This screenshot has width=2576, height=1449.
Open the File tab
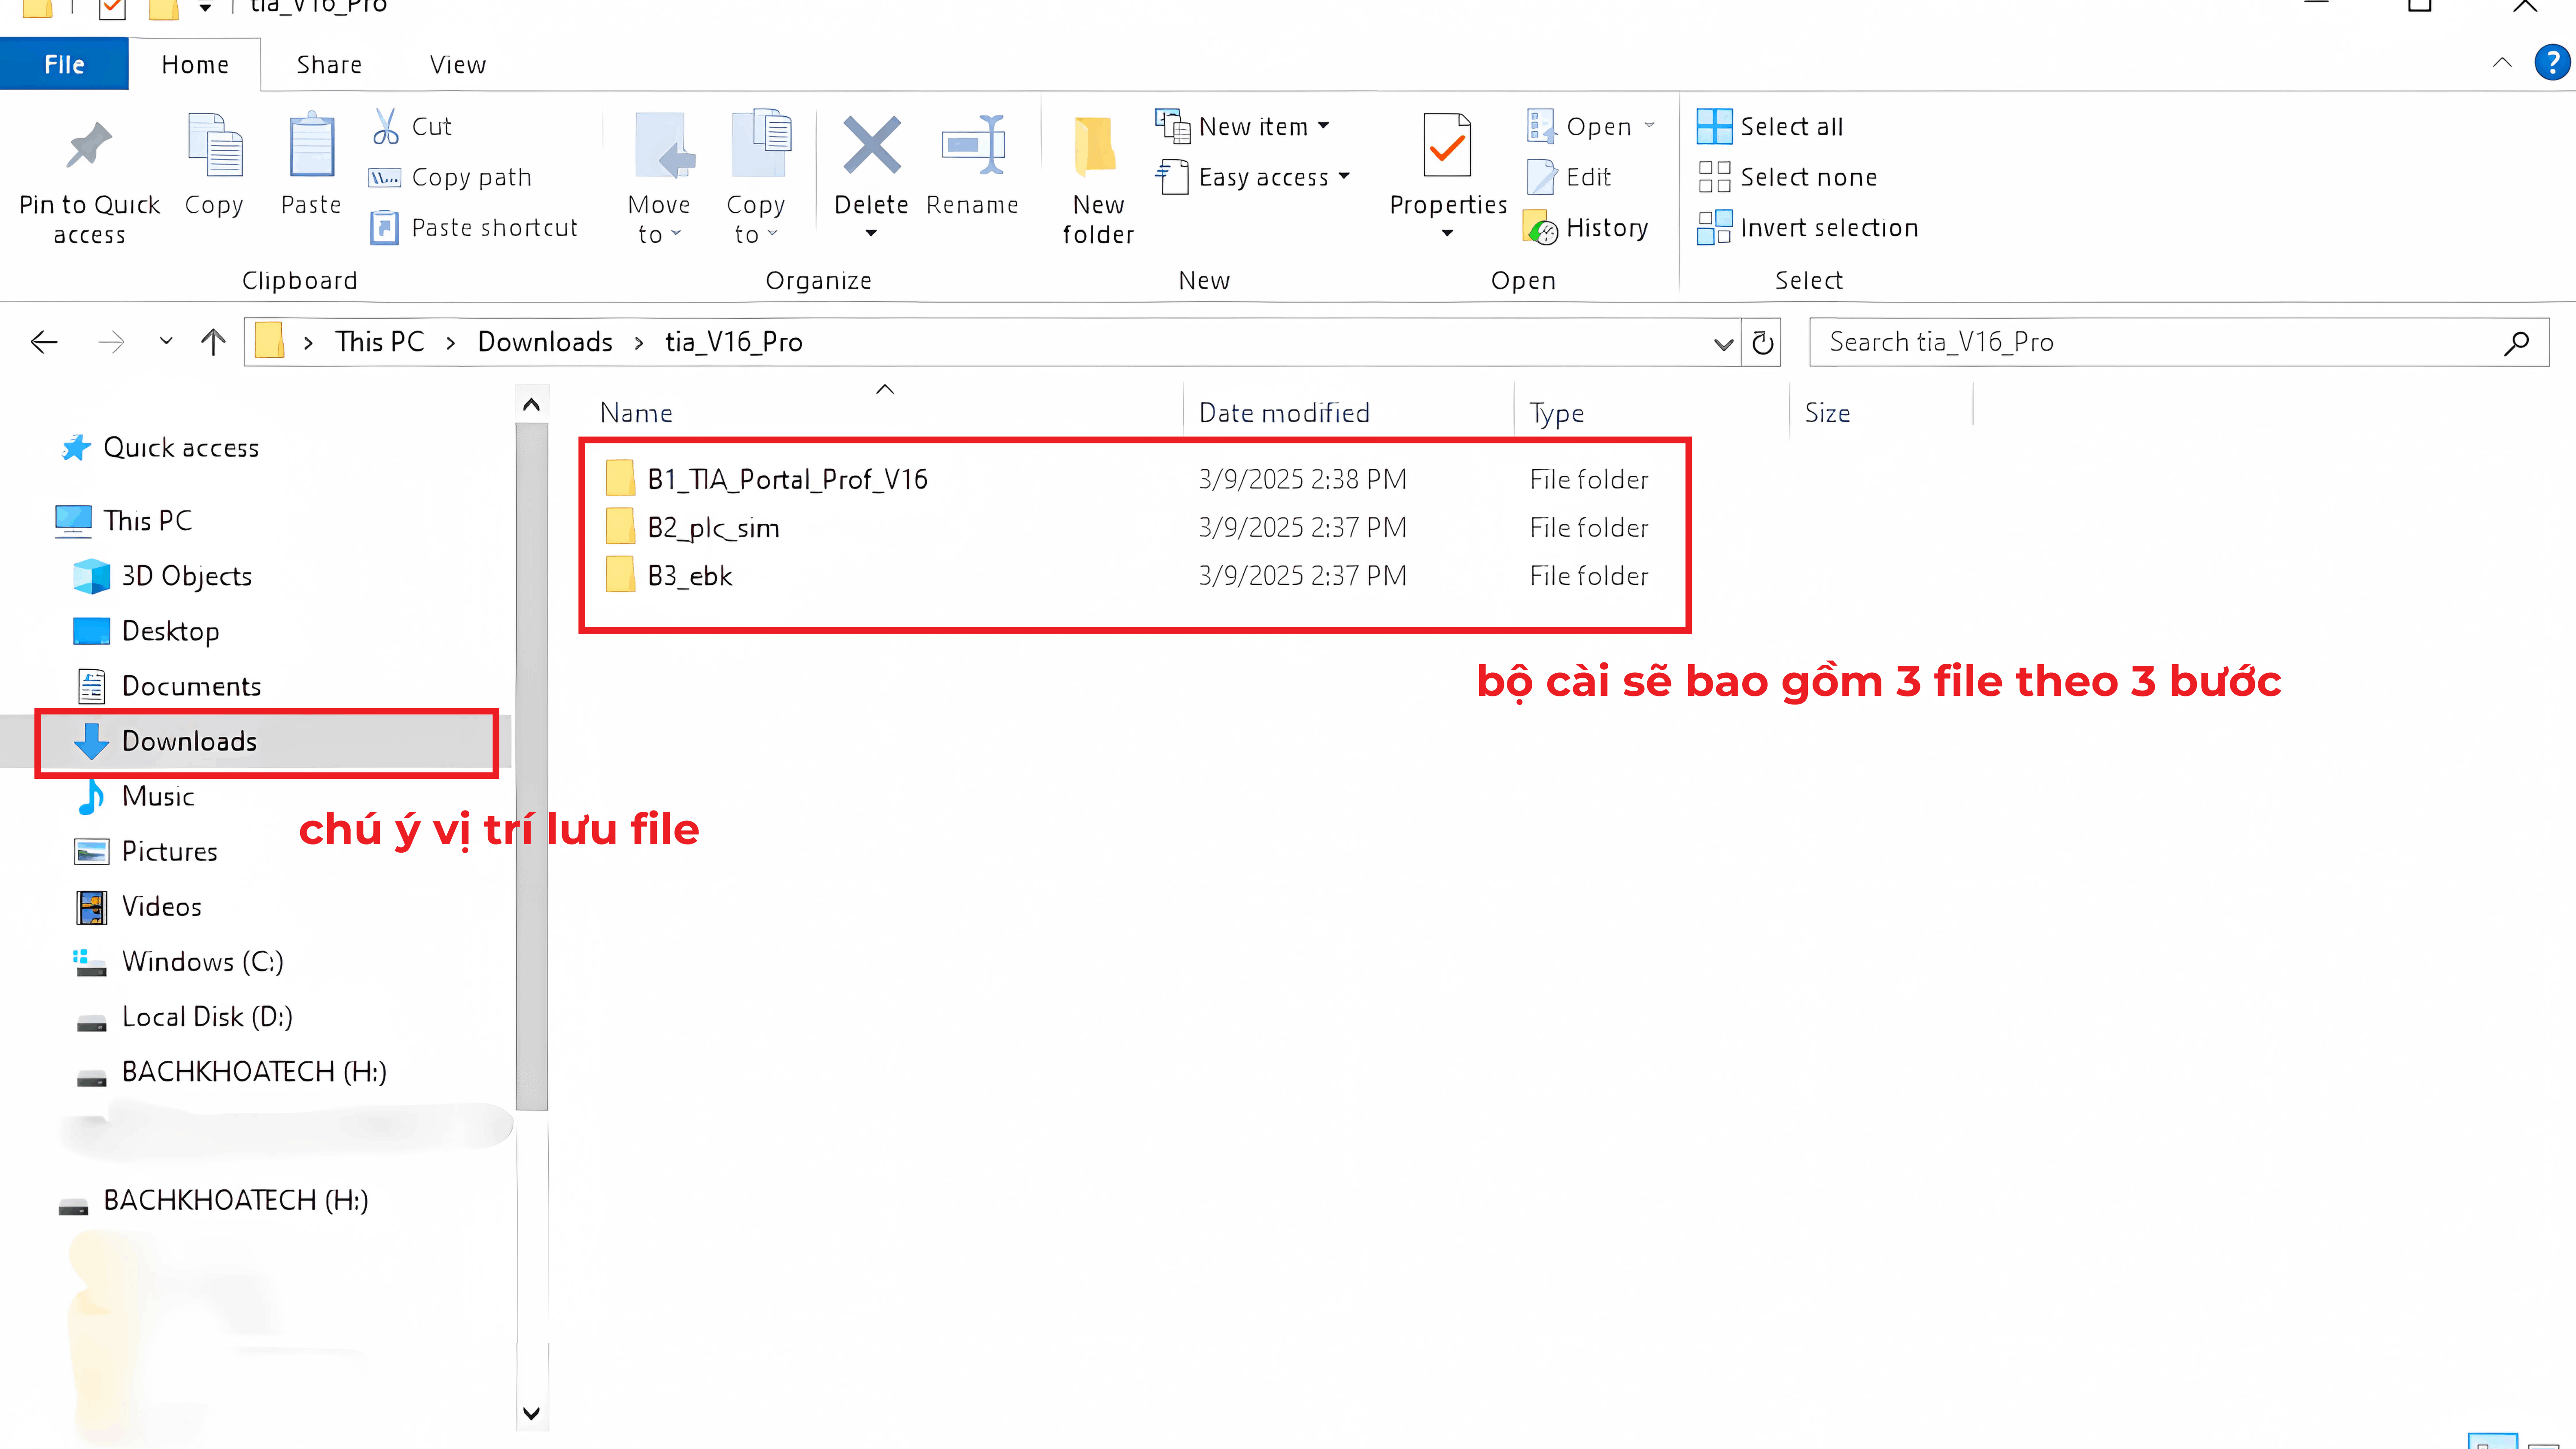(64, 64)
